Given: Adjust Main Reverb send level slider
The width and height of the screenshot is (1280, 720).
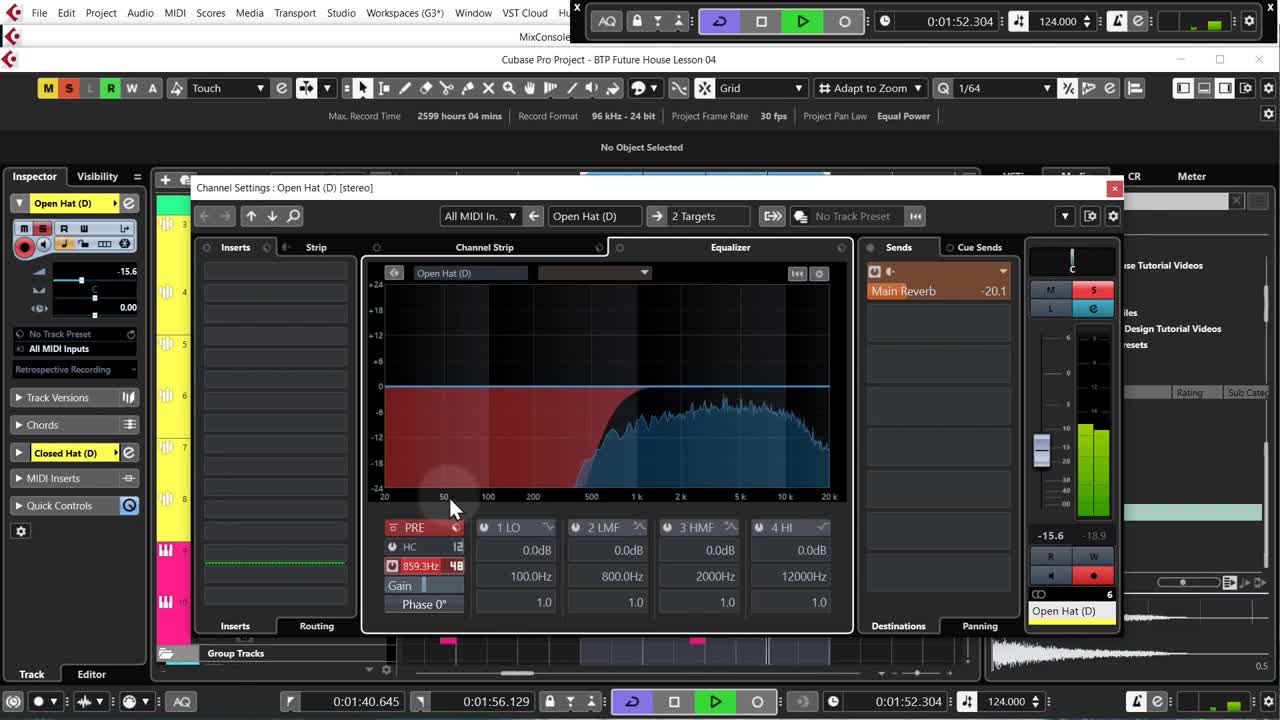Looking at the screenshot, I should click(x=938, y=291).
